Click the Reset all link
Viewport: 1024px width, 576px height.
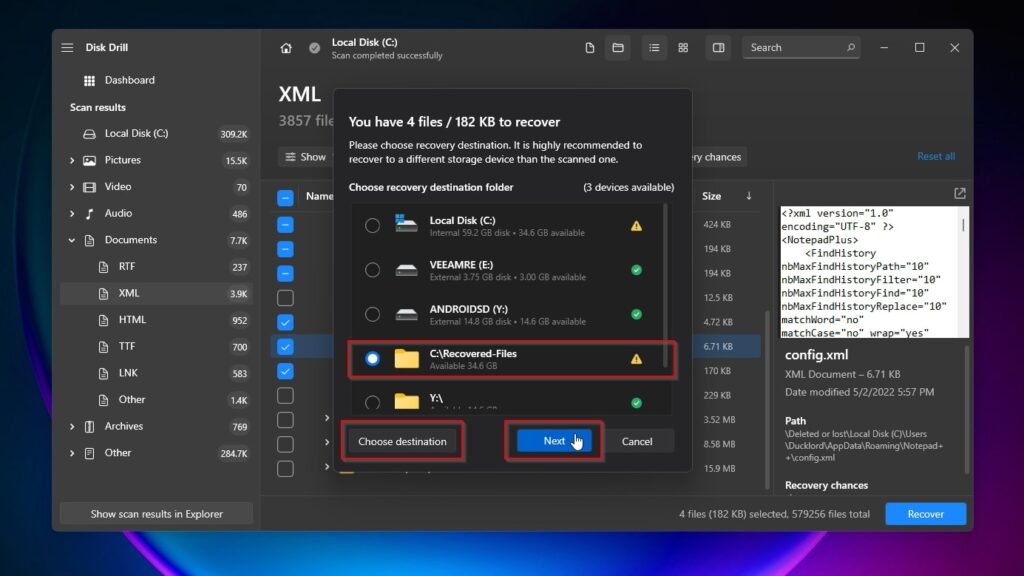936,156
